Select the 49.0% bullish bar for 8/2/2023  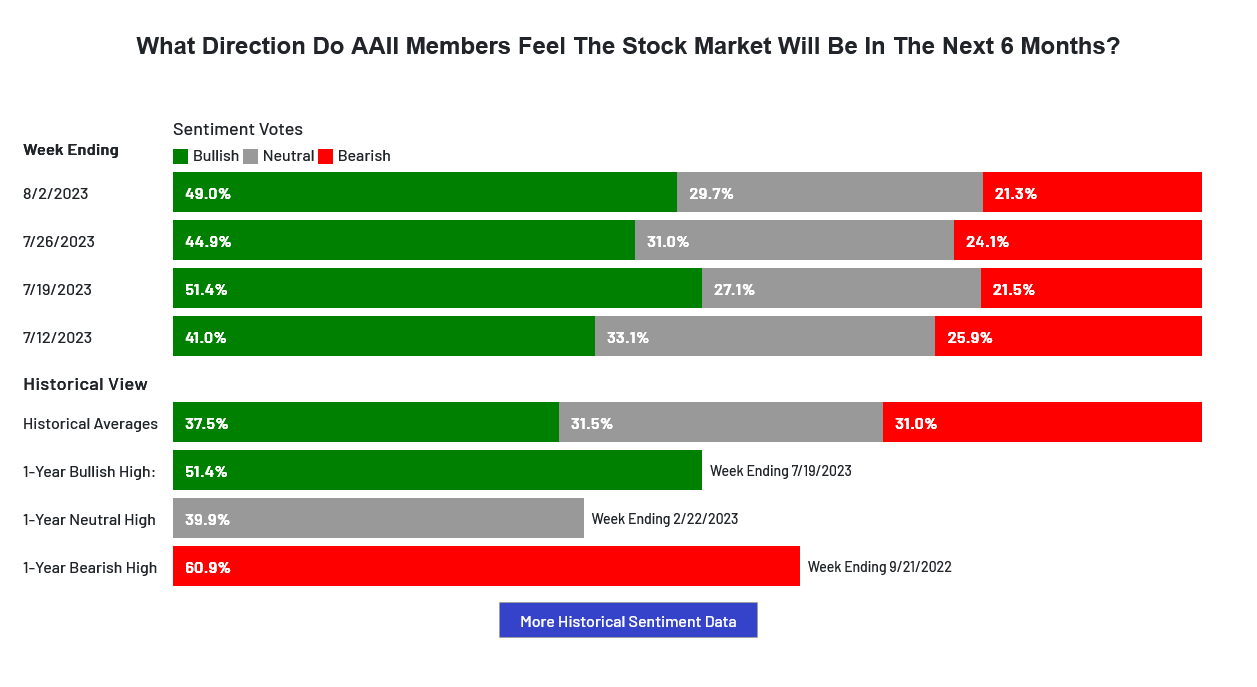point(424,193)
